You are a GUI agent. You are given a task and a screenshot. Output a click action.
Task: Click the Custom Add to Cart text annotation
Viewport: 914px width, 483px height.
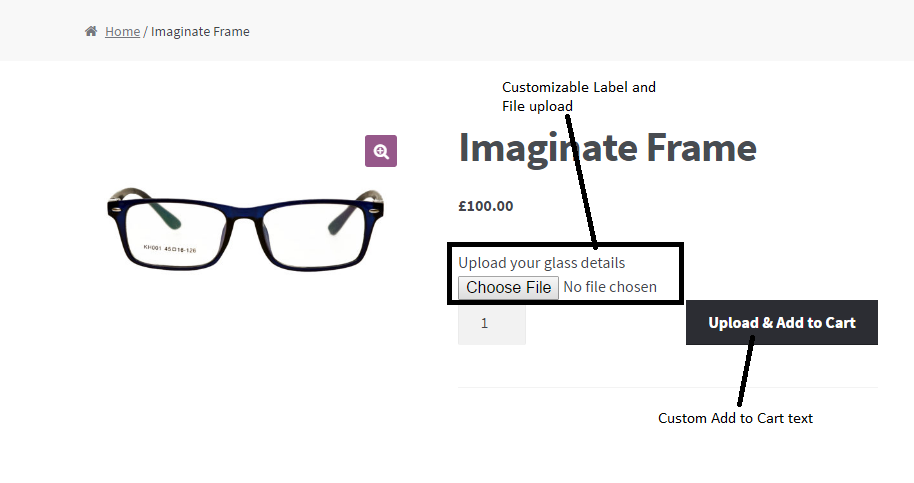click(x=735, y=418)
